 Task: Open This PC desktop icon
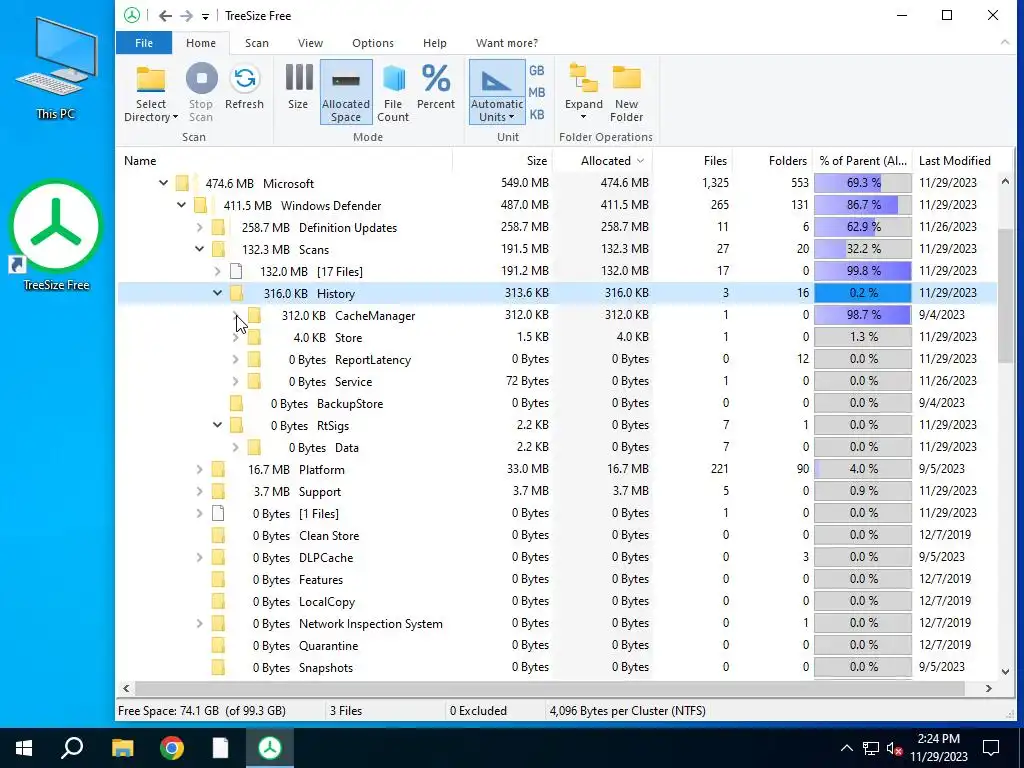coord(56,69)
